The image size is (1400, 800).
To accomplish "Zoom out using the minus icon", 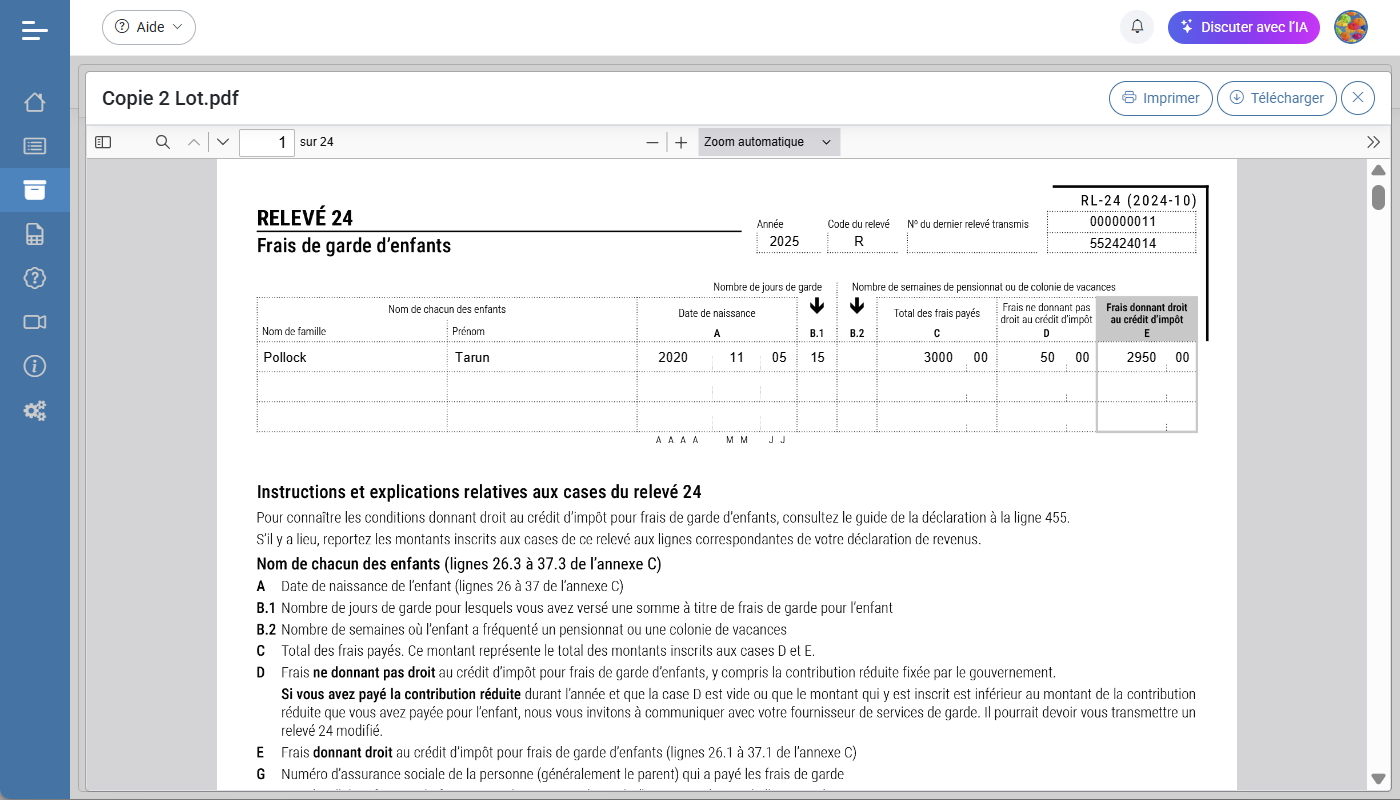I will pyautogui.click(x=652, y=142).
